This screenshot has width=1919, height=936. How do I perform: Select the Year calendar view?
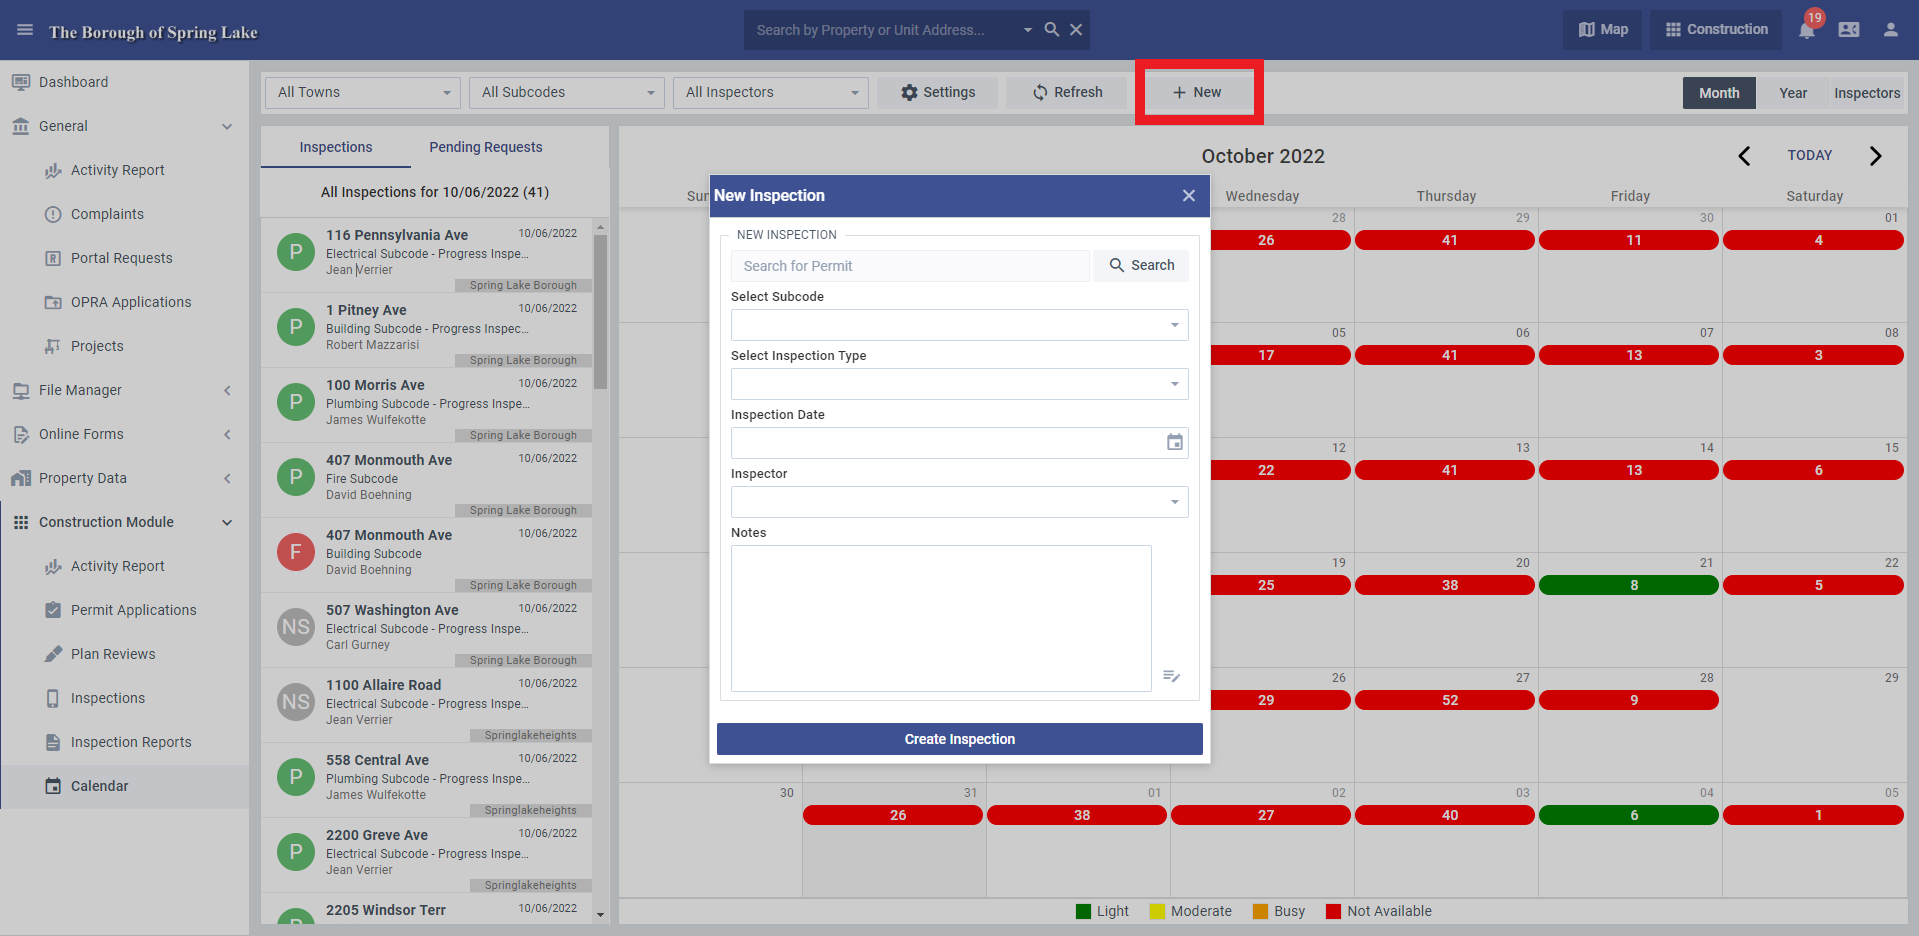coord(1793,93)
